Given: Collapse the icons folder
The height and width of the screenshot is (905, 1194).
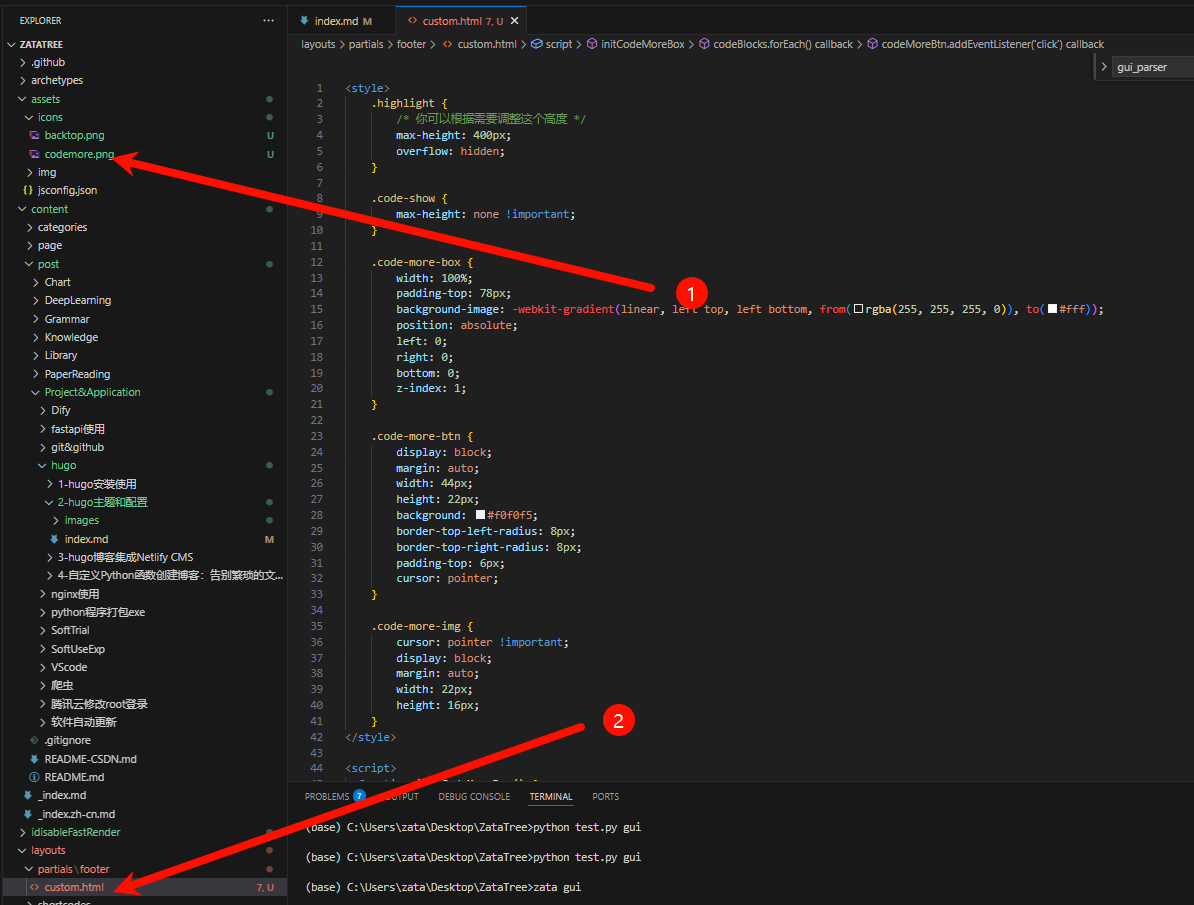Looking at the screenshot, I should 30,117.
